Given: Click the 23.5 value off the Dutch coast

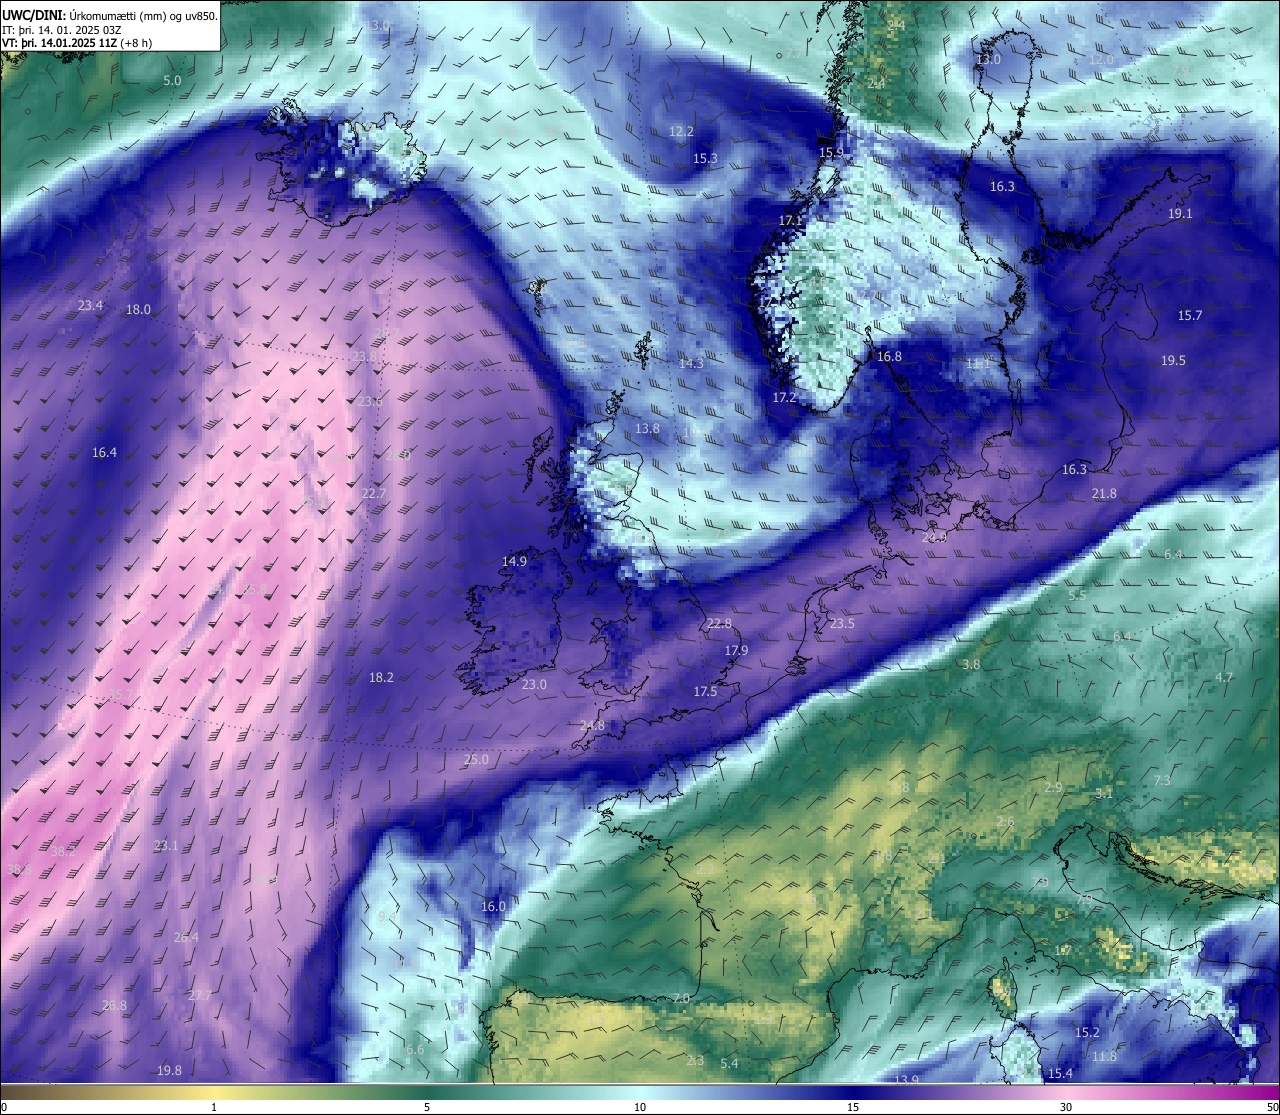Looking at the screenshot, I should 842,623.
